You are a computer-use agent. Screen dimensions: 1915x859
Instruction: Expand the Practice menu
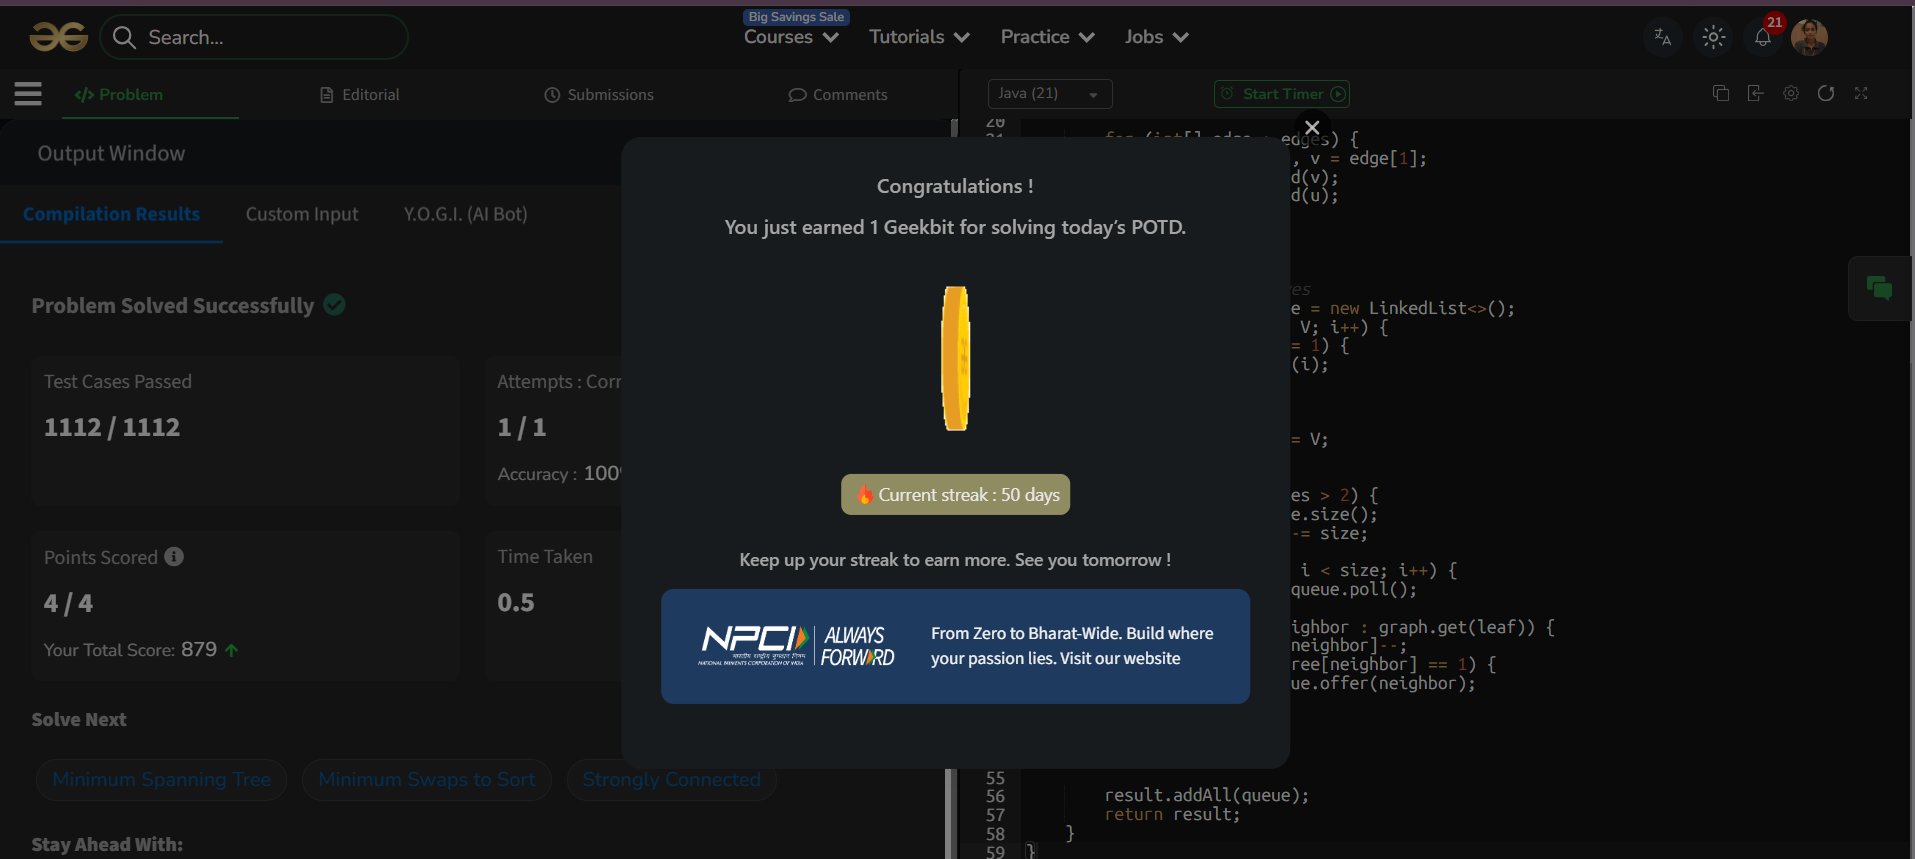tap(1047, 37)
